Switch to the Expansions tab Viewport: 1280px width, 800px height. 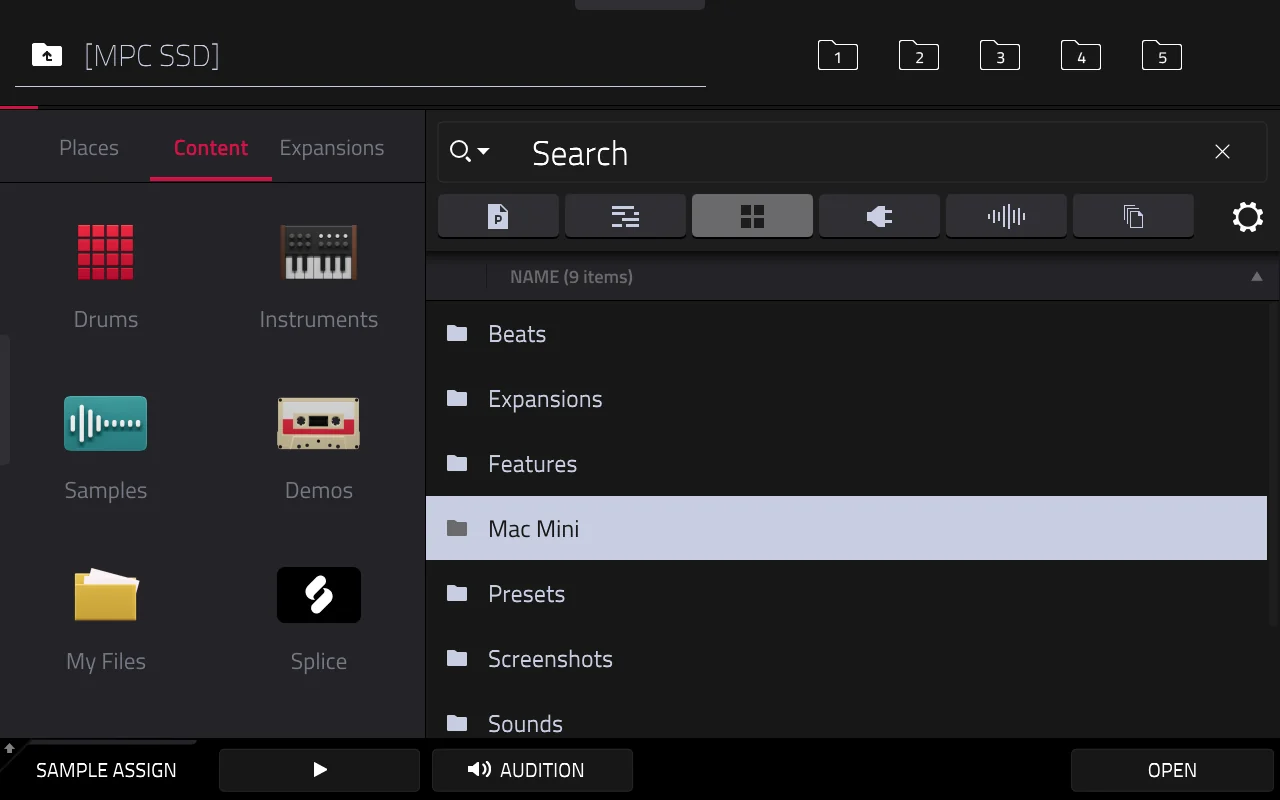tap(332, 148)
